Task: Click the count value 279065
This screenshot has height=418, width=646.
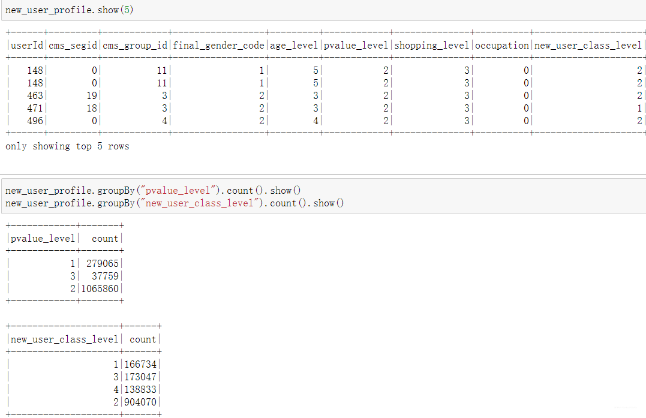Action: click(x=102, y=263)
